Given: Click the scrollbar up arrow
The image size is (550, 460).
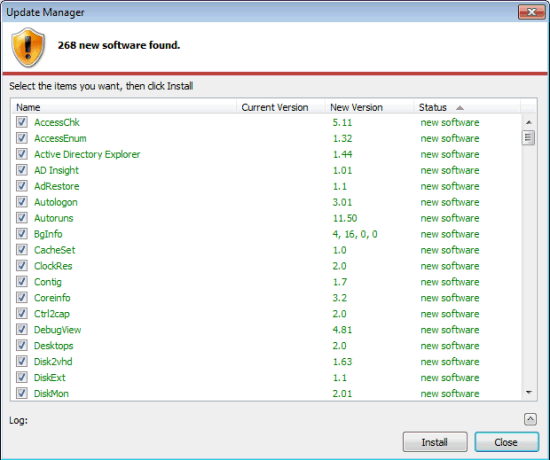Looking at the screenshot, I should pyautogui.click(x=529, y=122).
